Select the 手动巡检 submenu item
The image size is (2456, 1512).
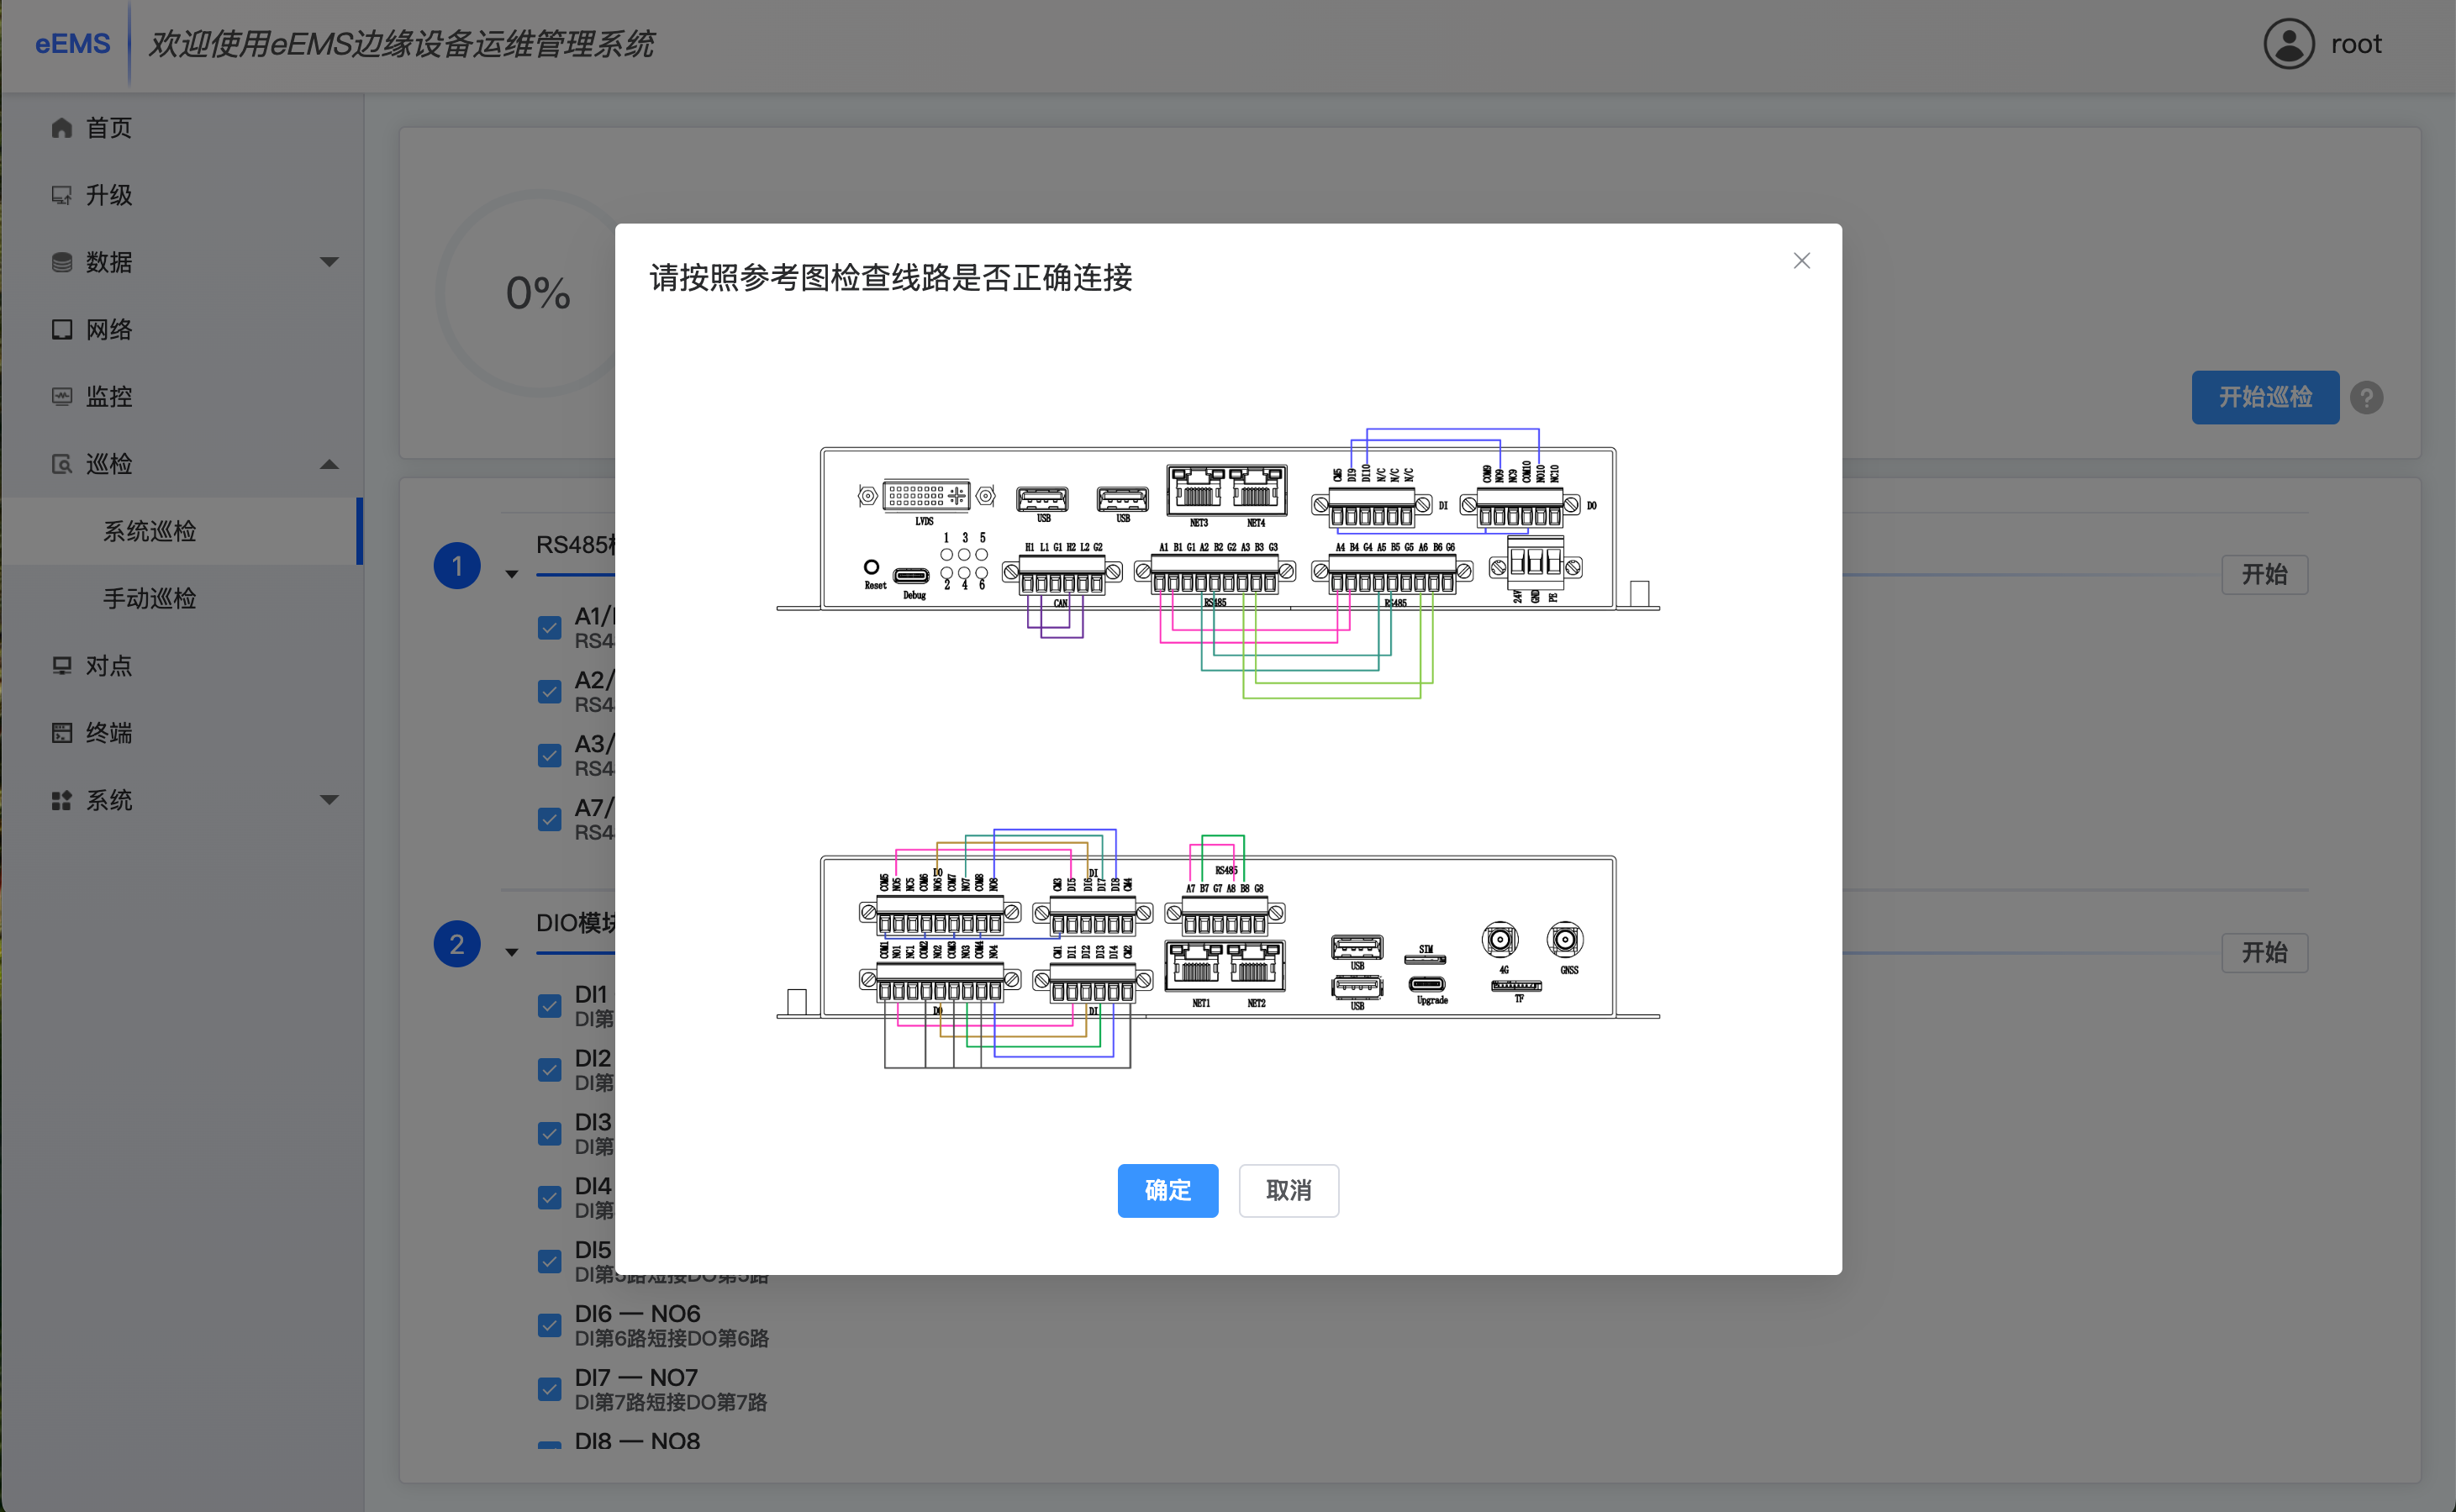point(181,598)
